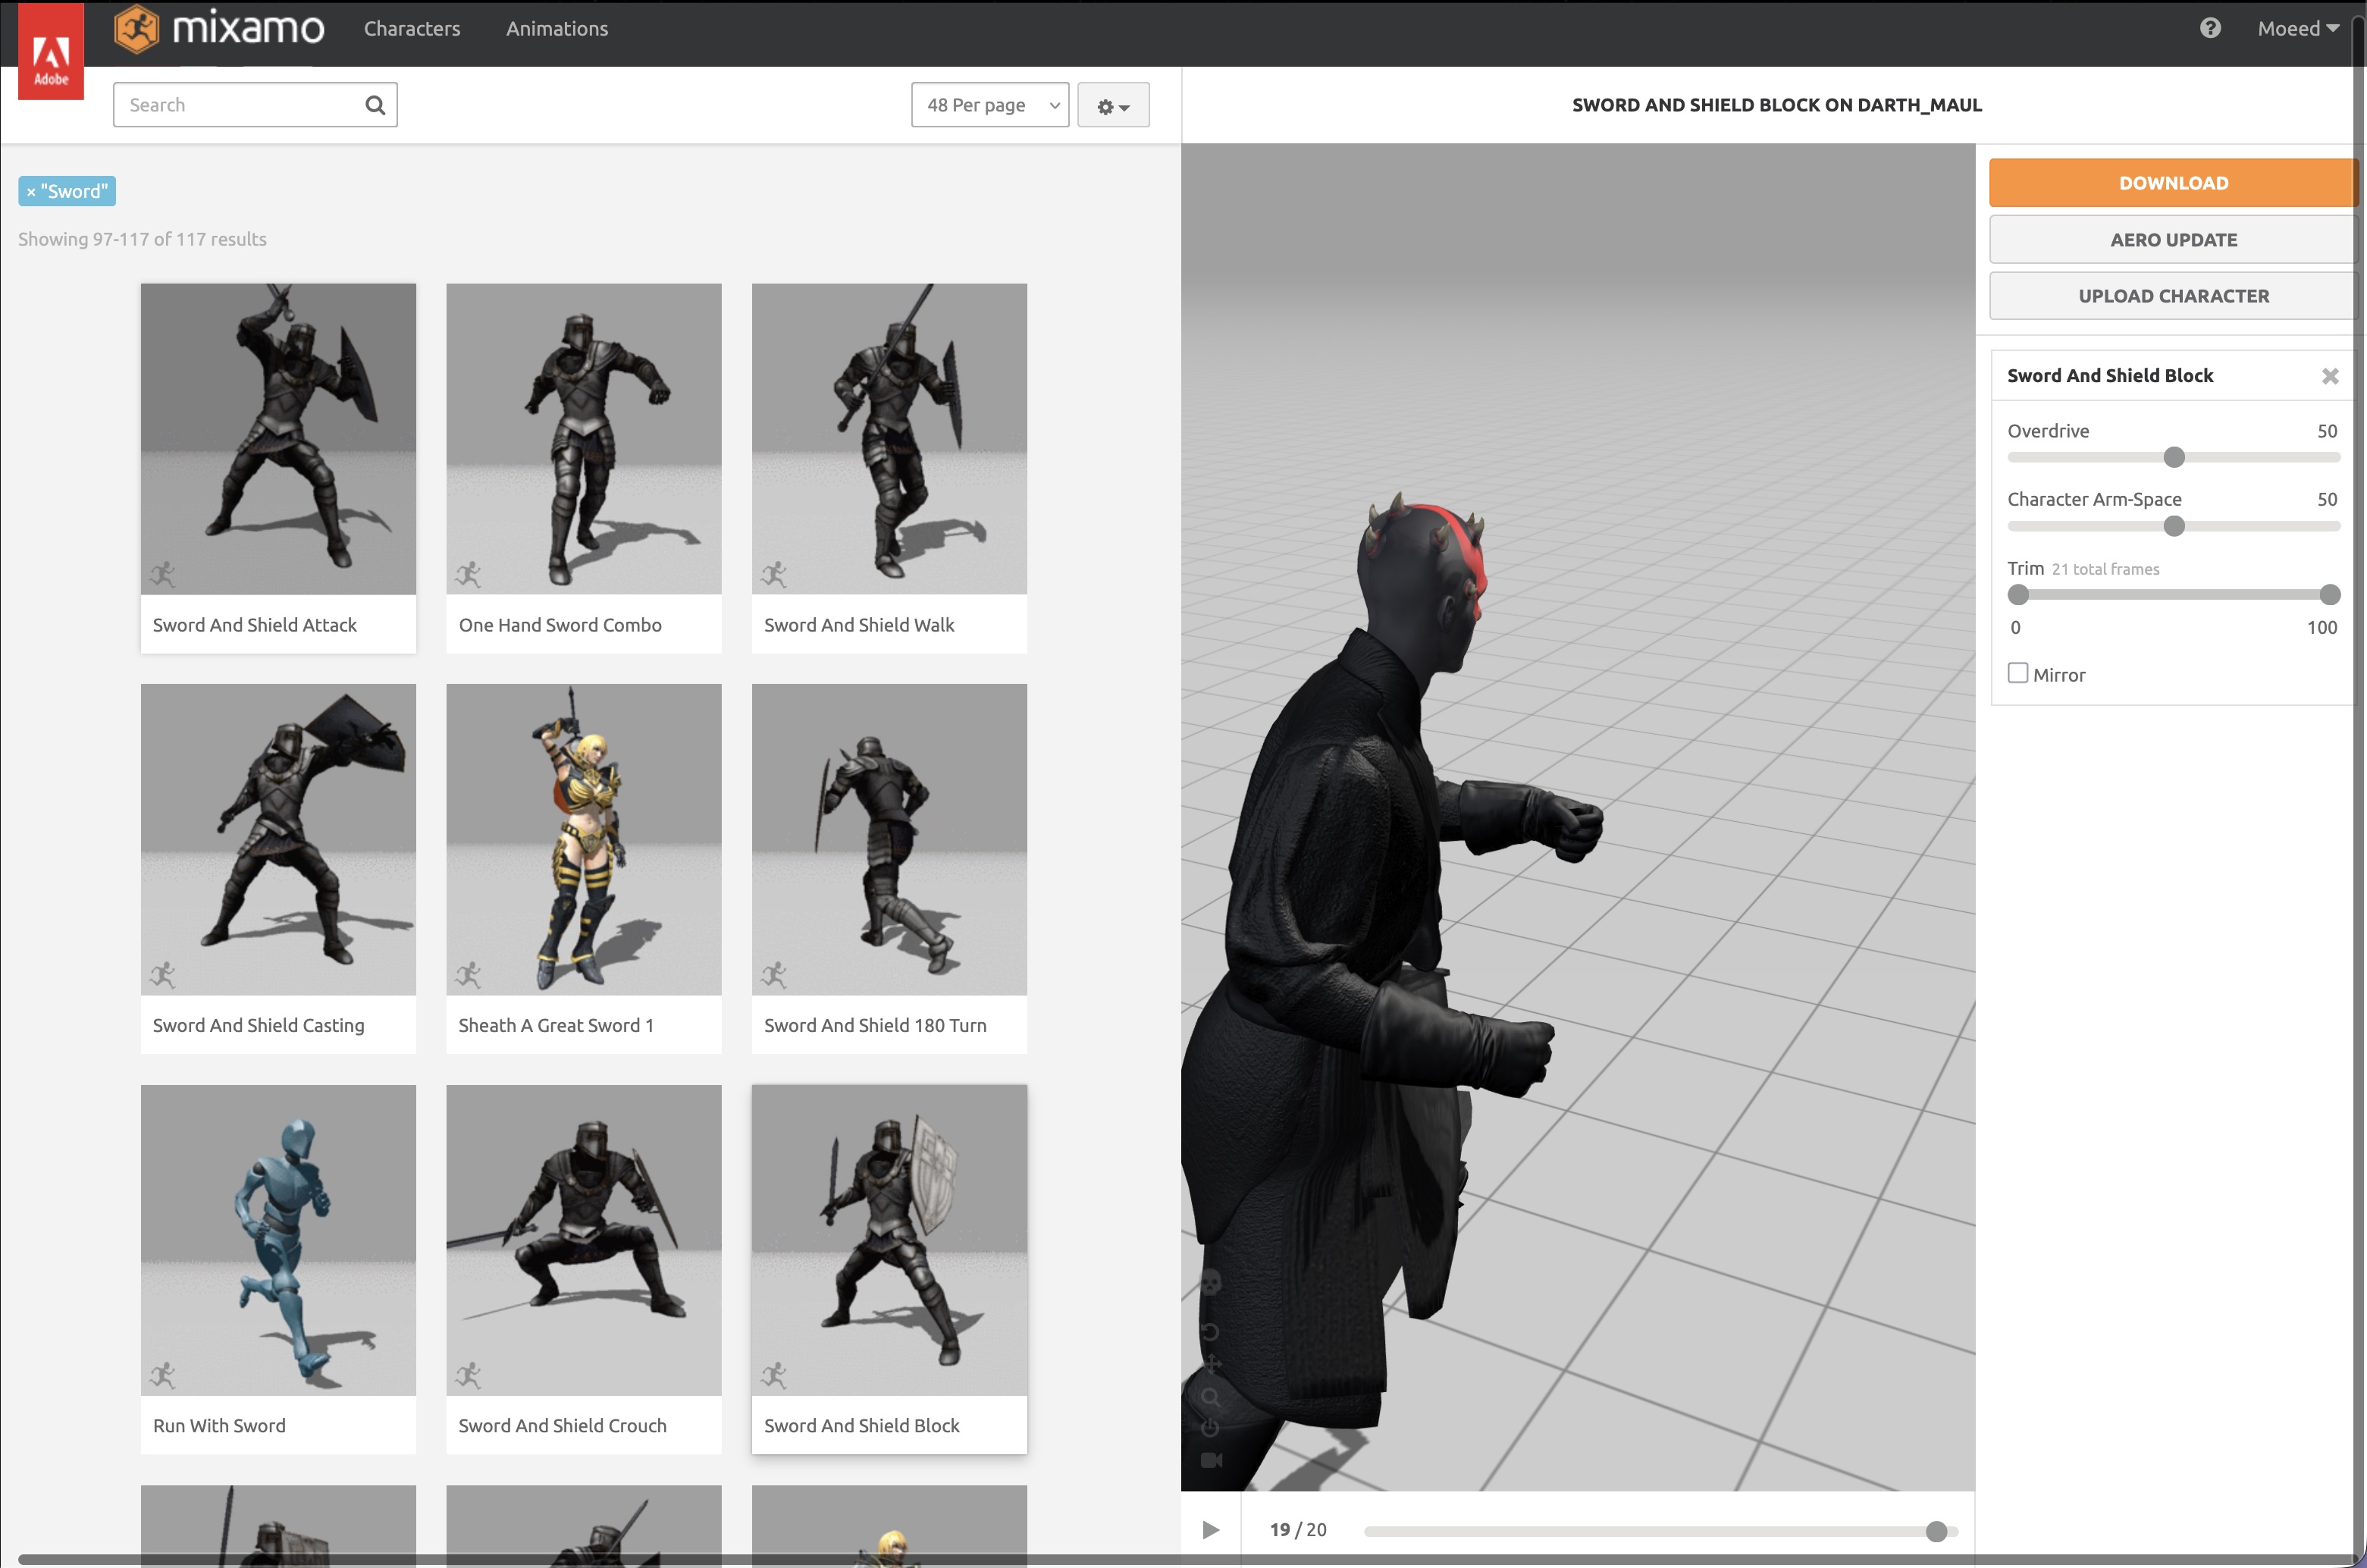Select the One Hand Sword Combo thumbnail
Screen dimensions: 2367x1568
click(x=584, y=439)
